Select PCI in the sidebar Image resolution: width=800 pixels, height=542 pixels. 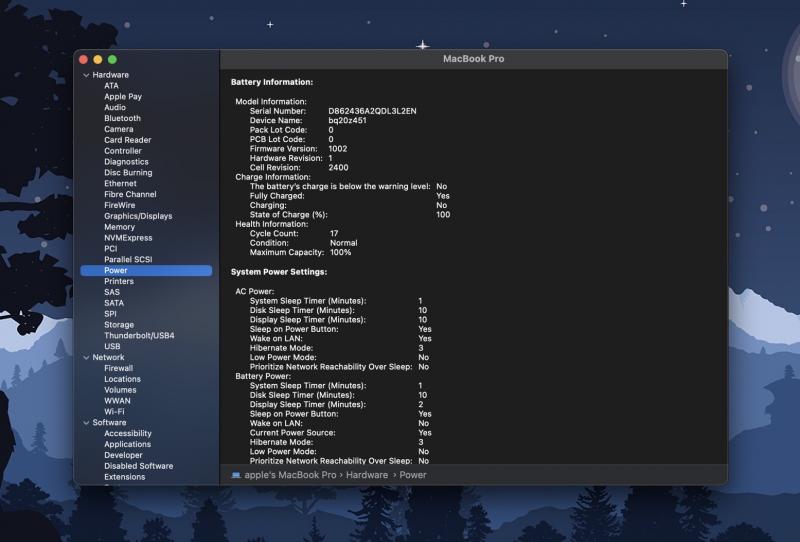point(111,249)
